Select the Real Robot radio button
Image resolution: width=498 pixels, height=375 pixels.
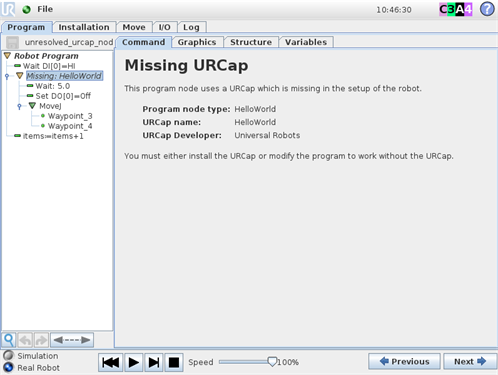click(8, 367)
